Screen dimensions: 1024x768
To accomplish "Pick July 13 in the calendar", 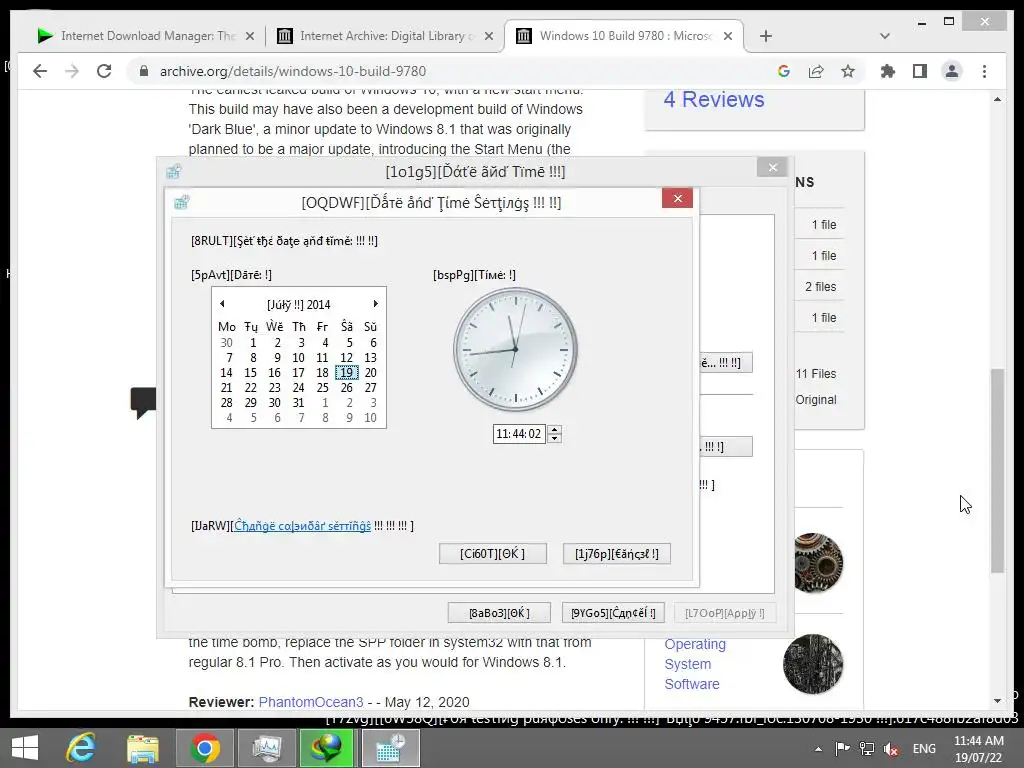I will 370,357.
